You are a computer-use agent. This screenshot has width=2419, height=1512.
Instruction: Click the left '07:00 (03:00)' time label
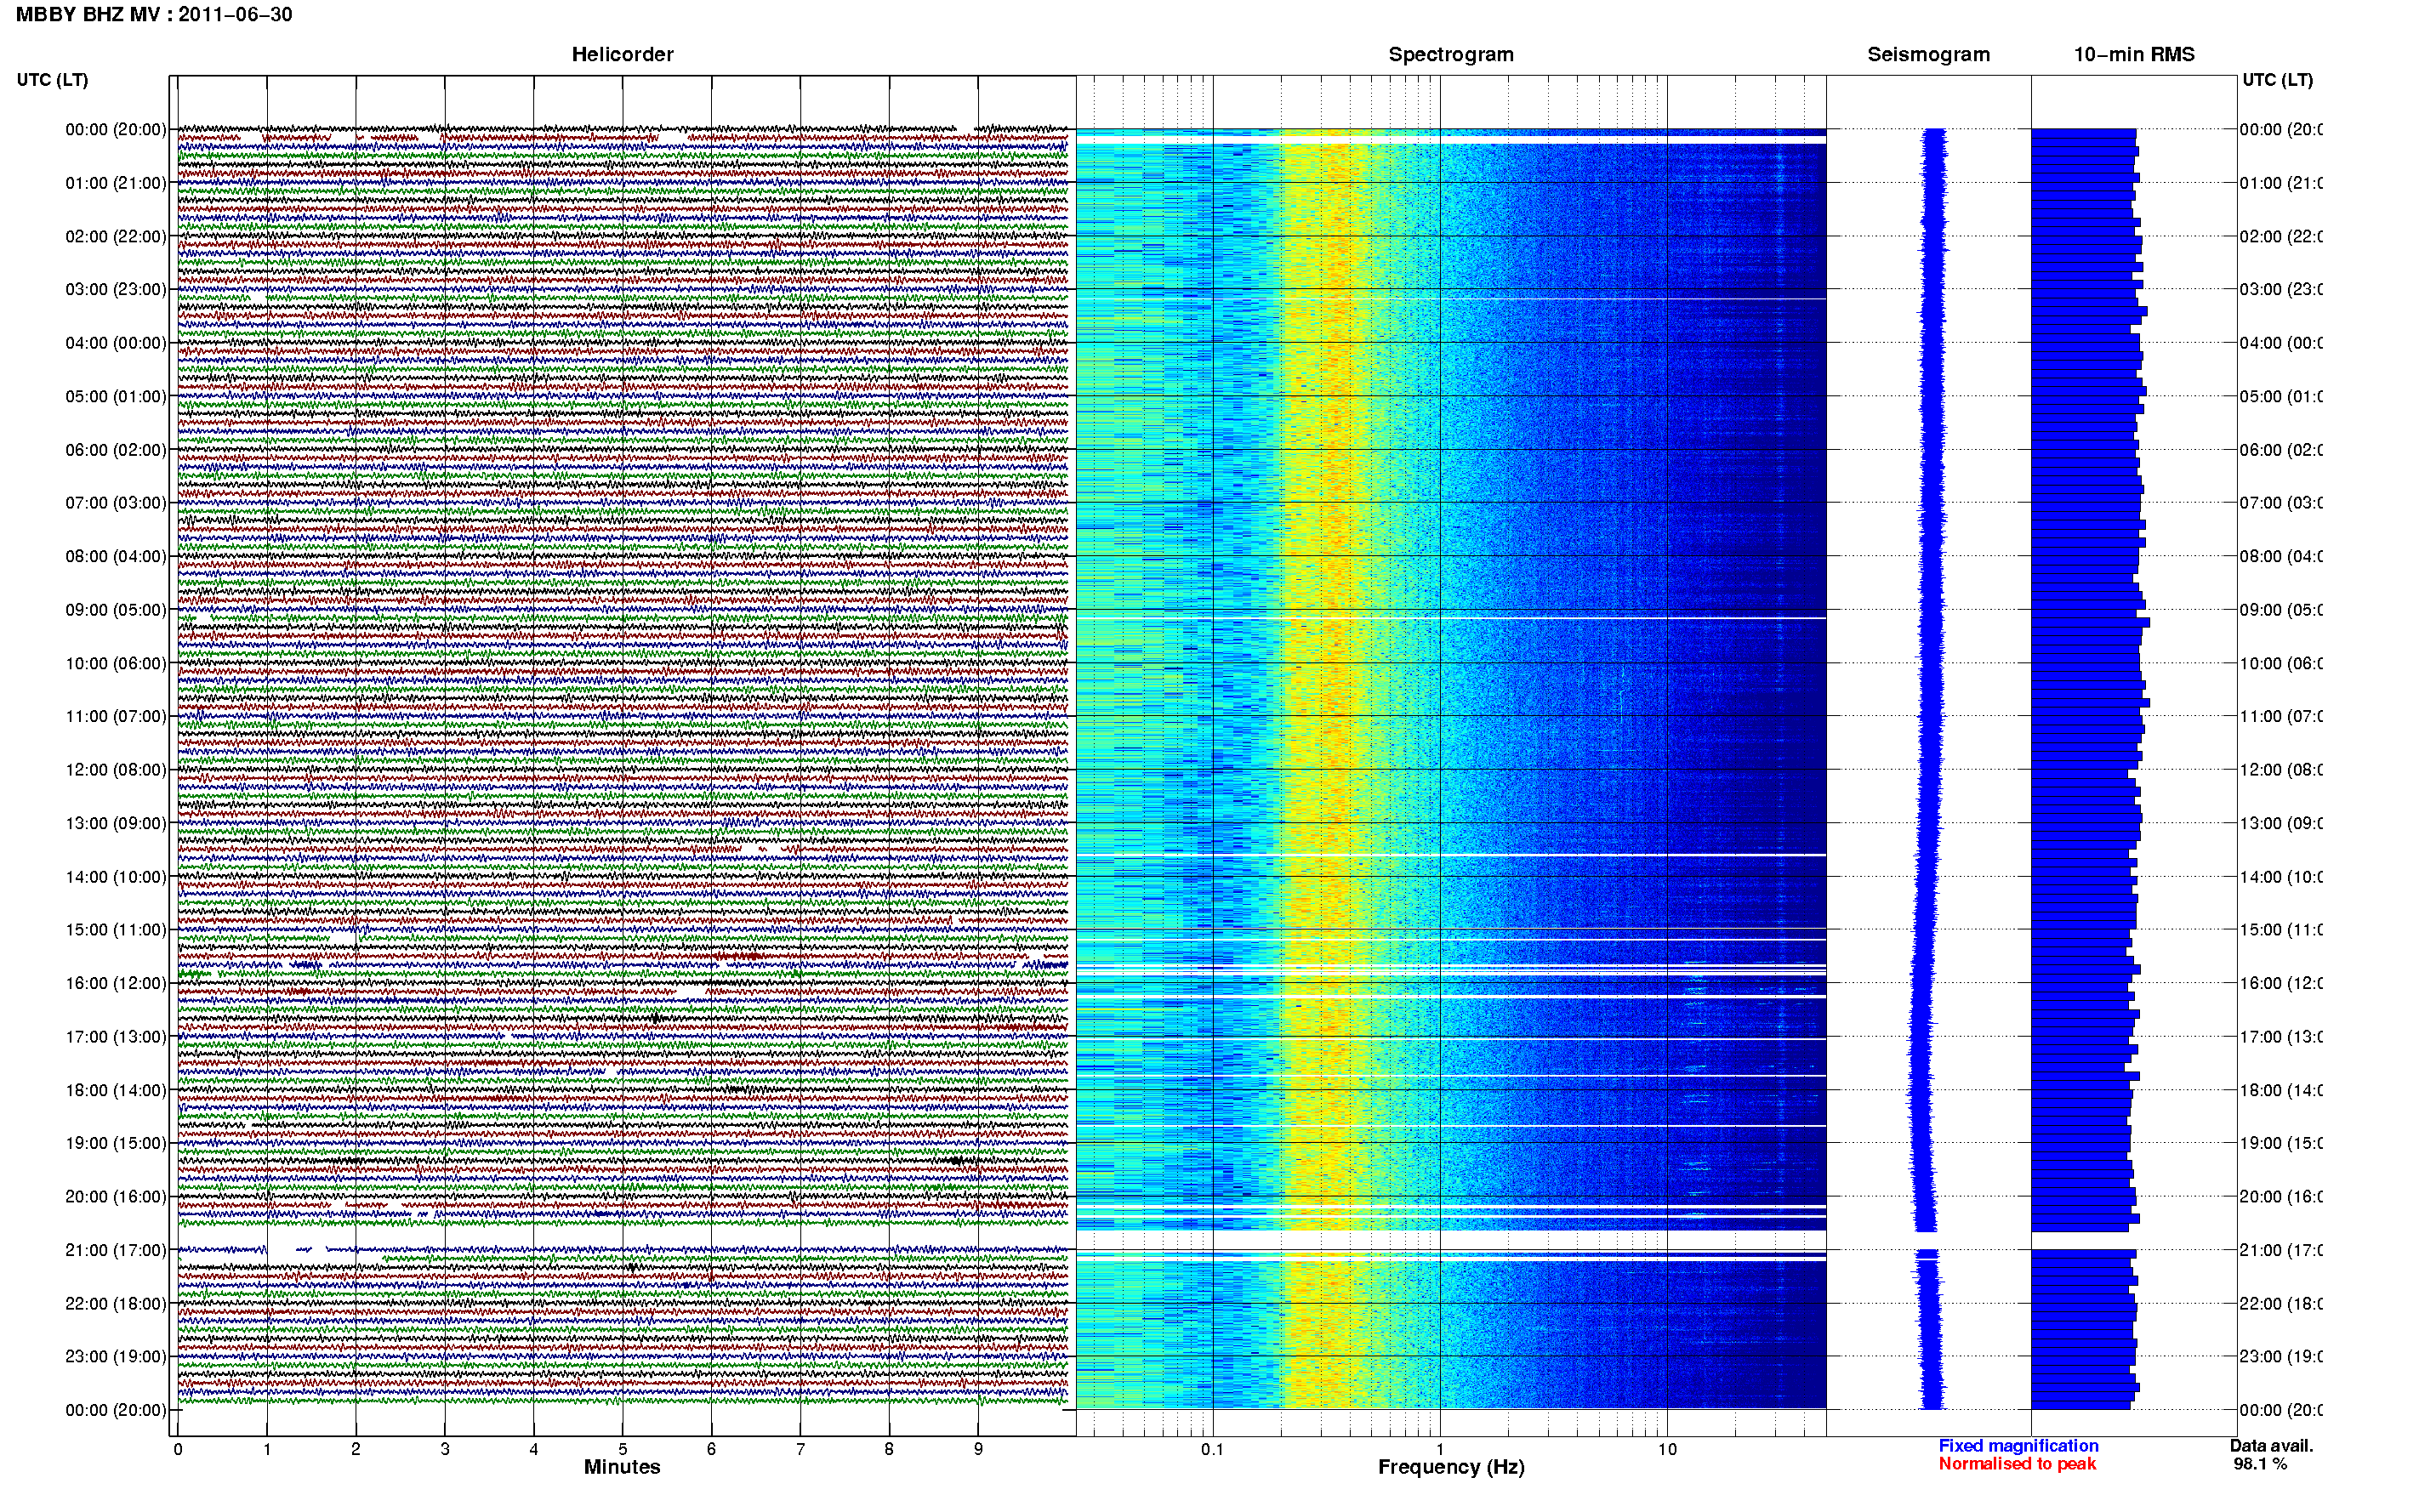point(116,503)
